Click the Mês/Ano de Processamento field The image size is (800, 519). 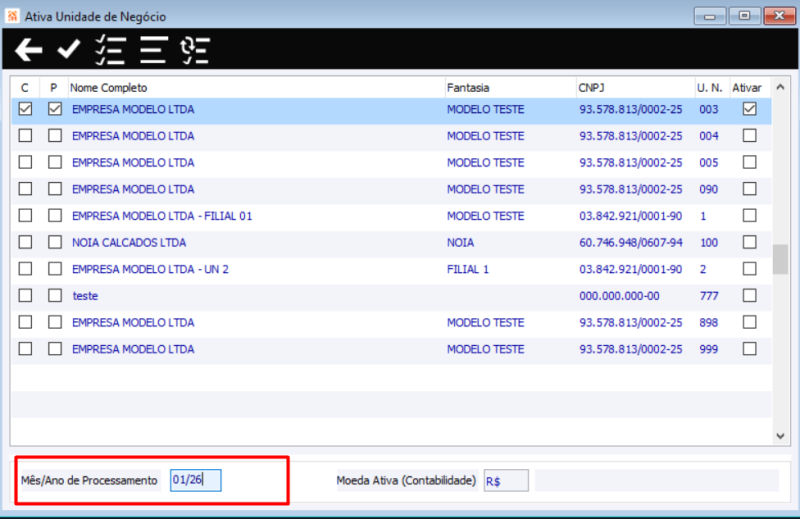195,480
